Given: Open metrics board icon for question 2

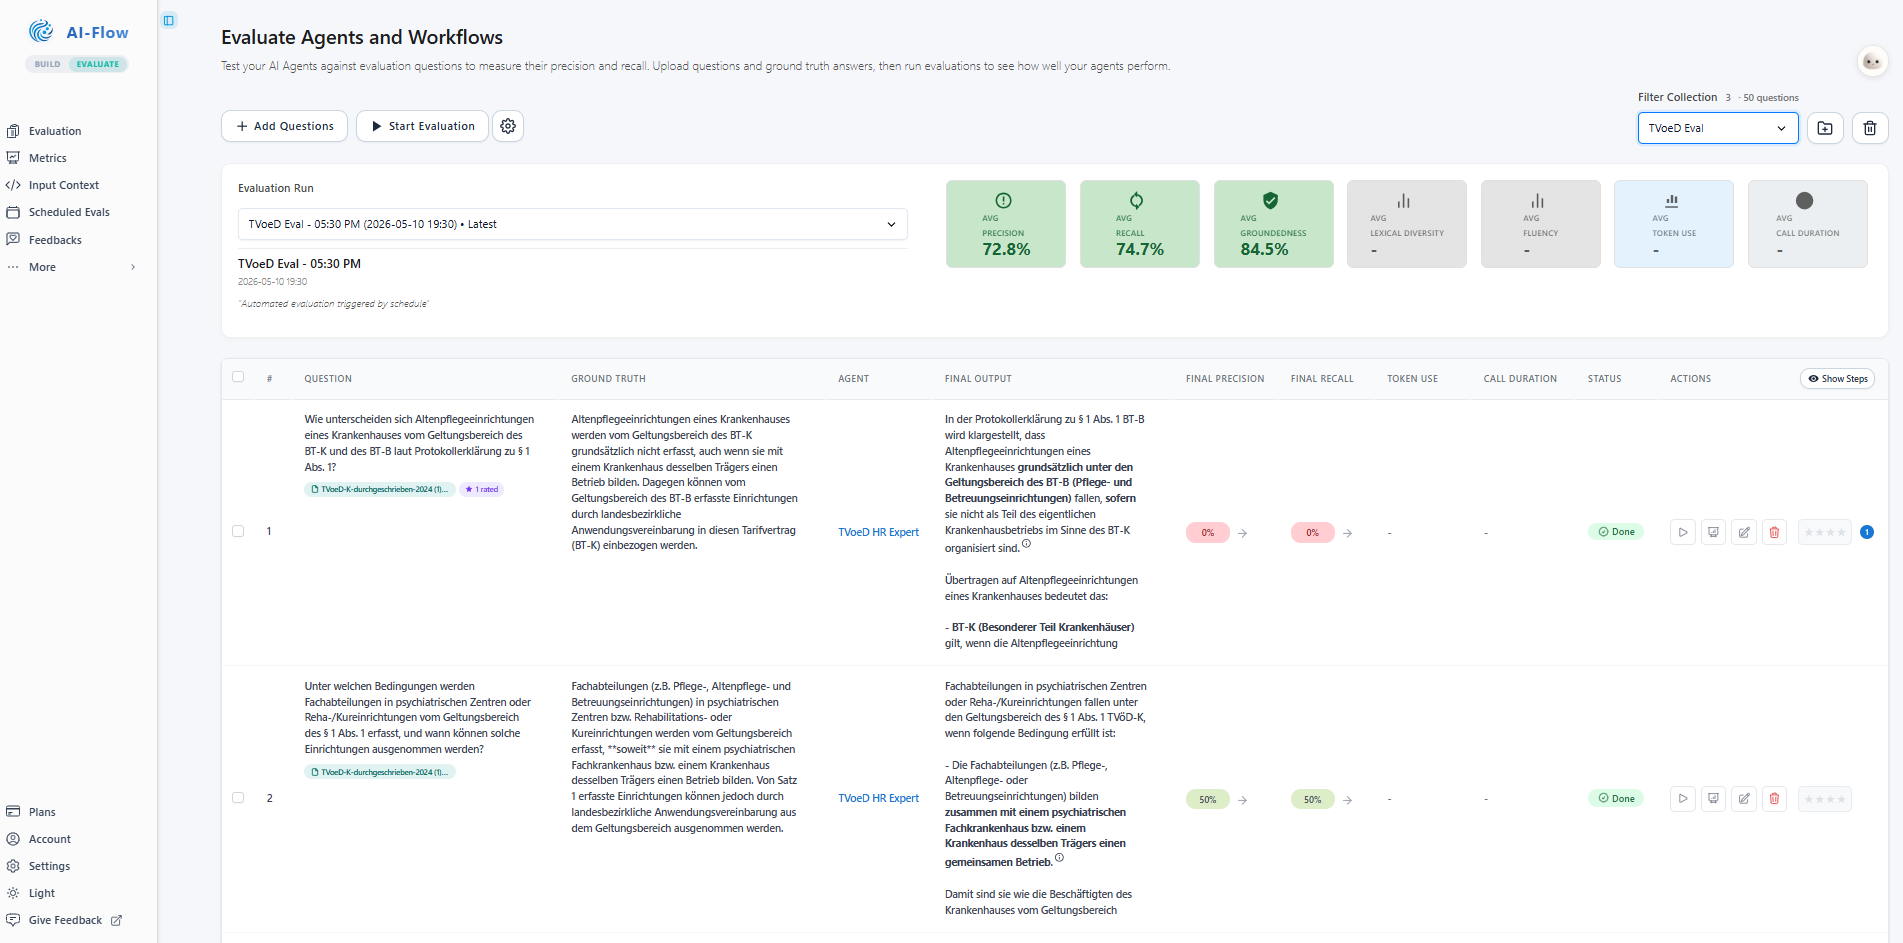Looking at the screenshot, I should coord(1713,799).
